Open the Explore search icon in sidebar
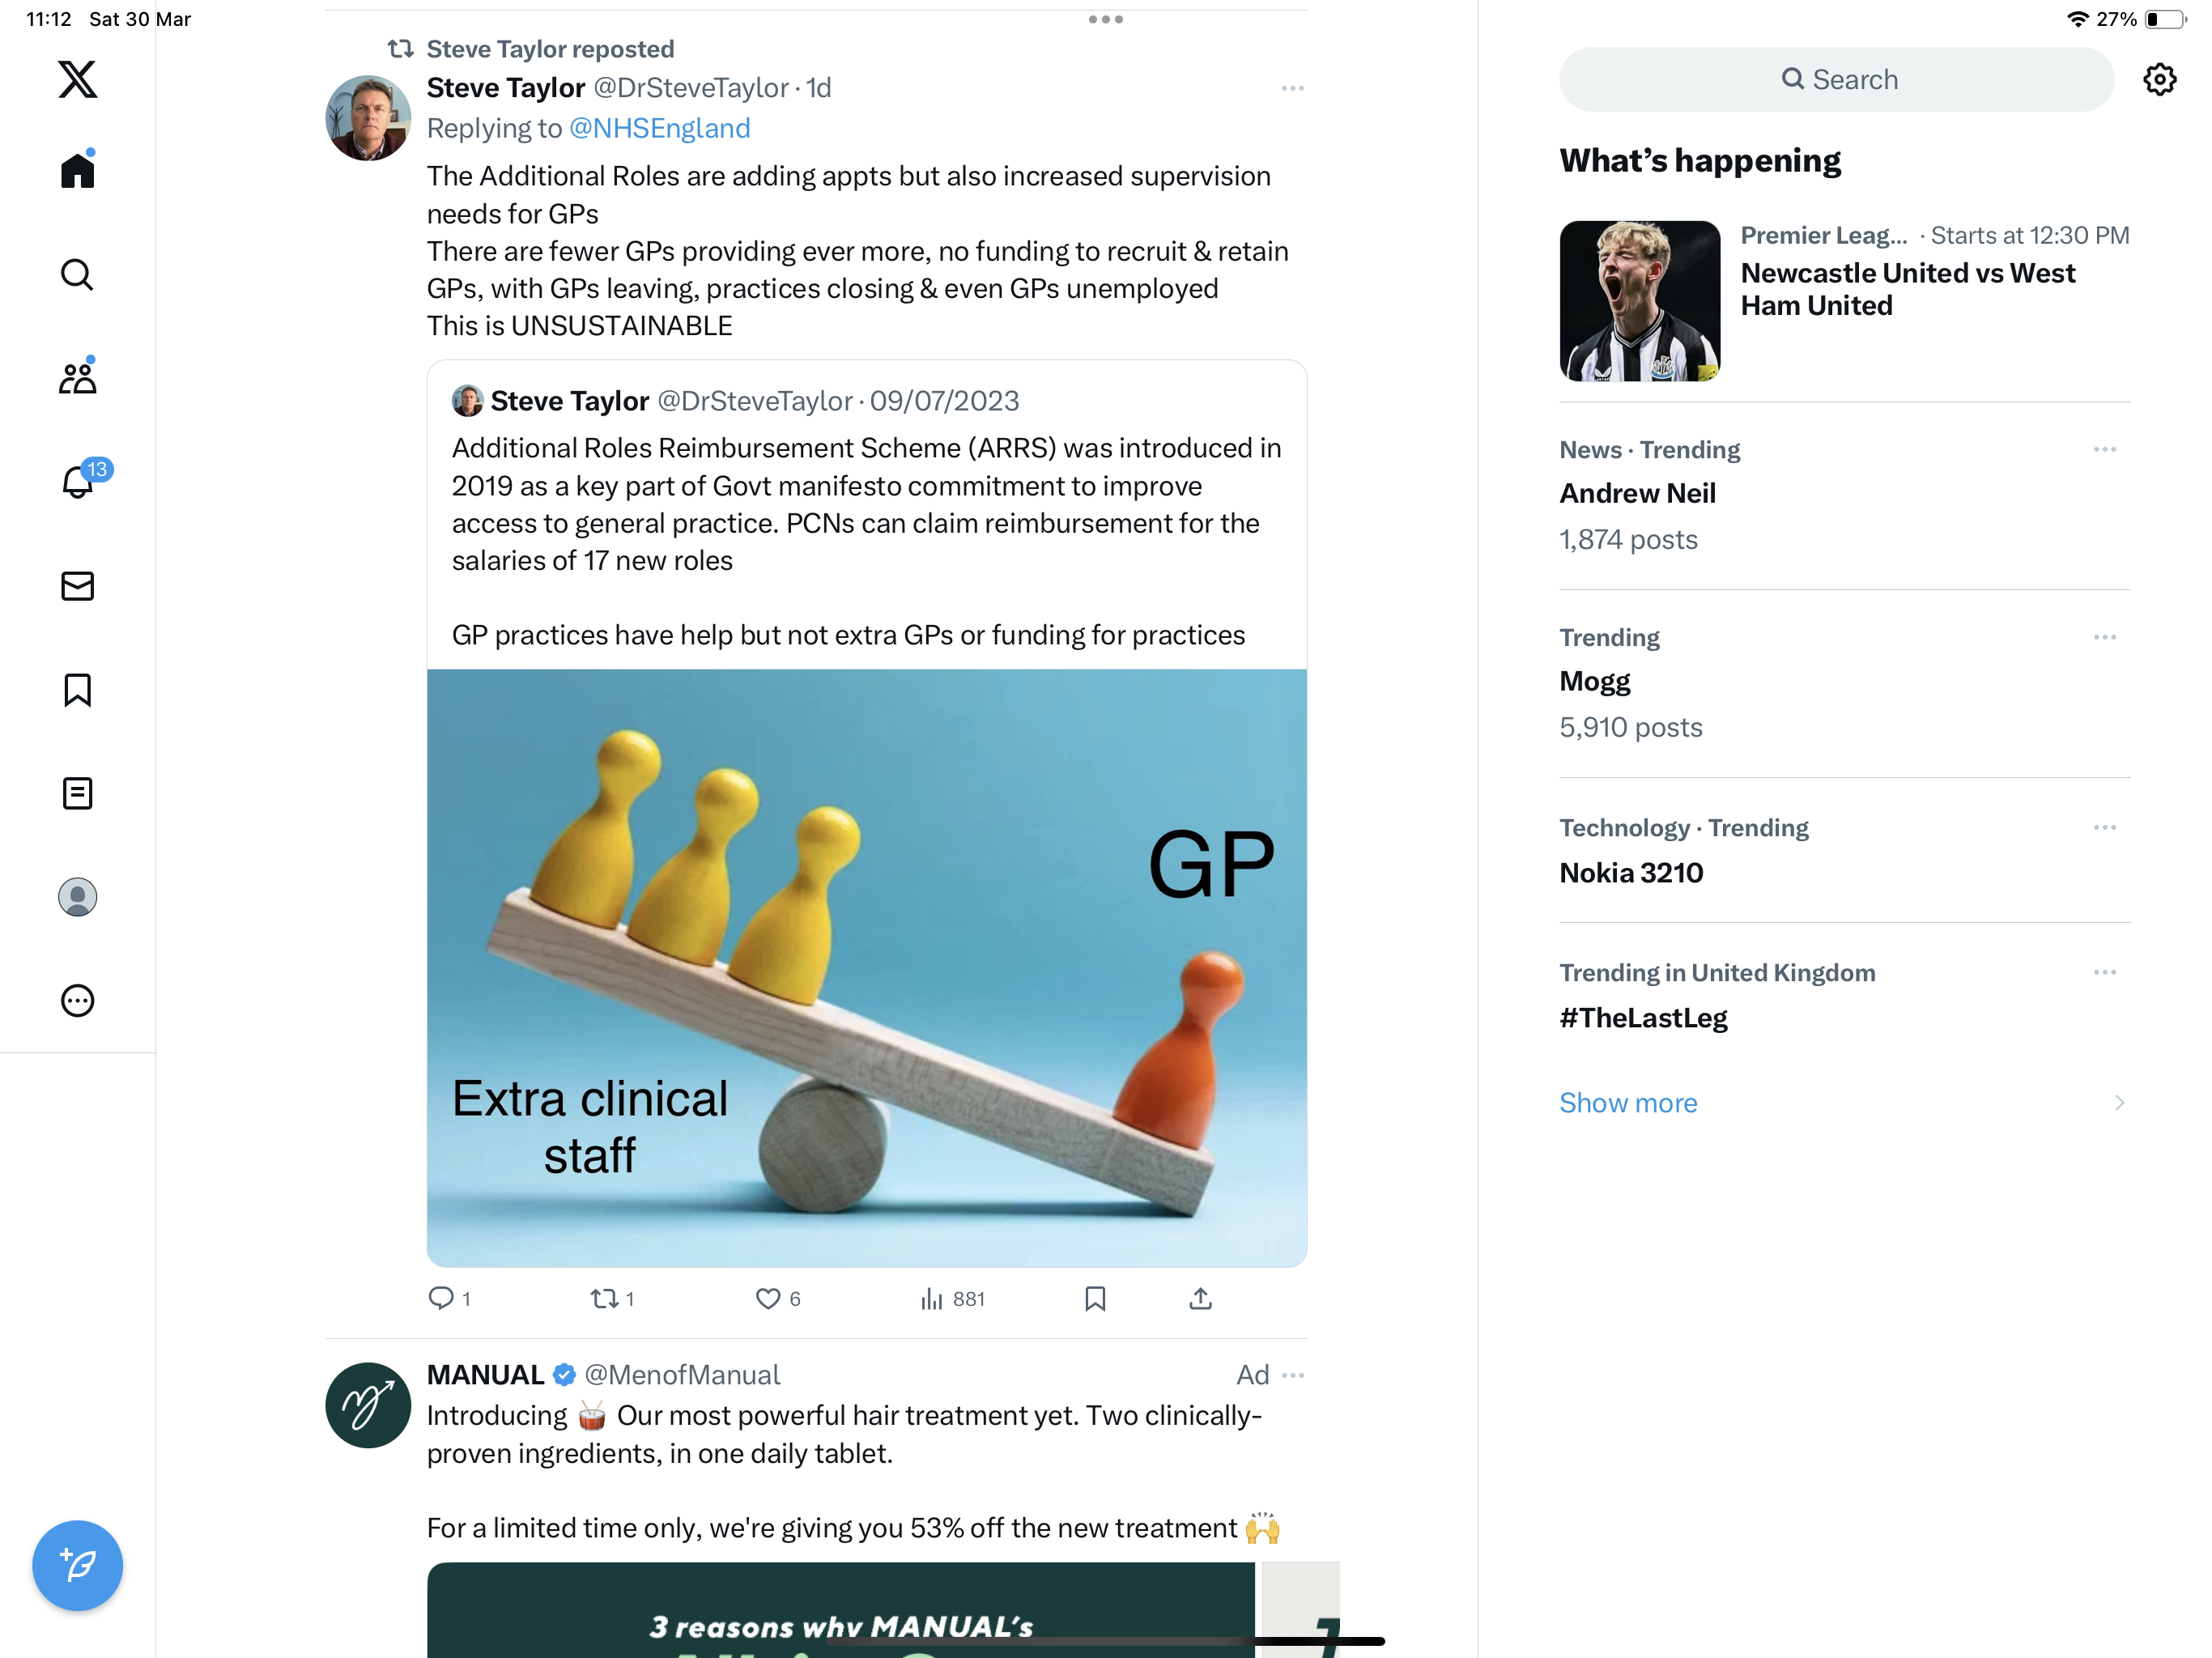The image size is (2212, 1658). pyautogui.click(x=77, y=274)
